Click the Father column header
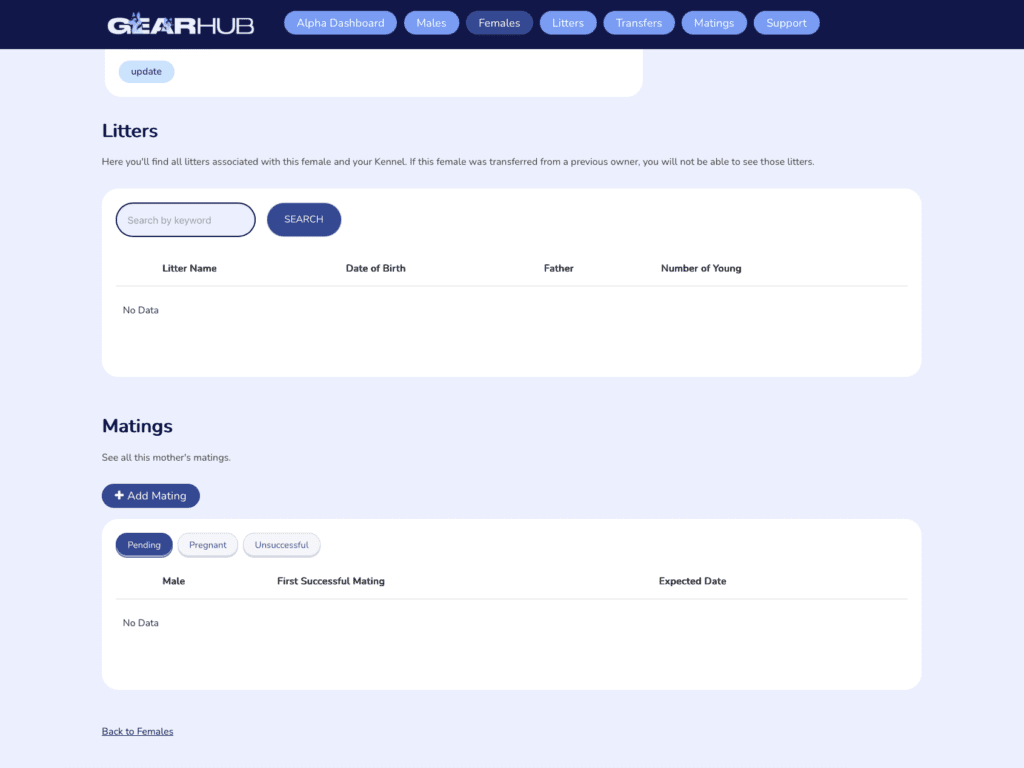 click(x=558, y=268)
